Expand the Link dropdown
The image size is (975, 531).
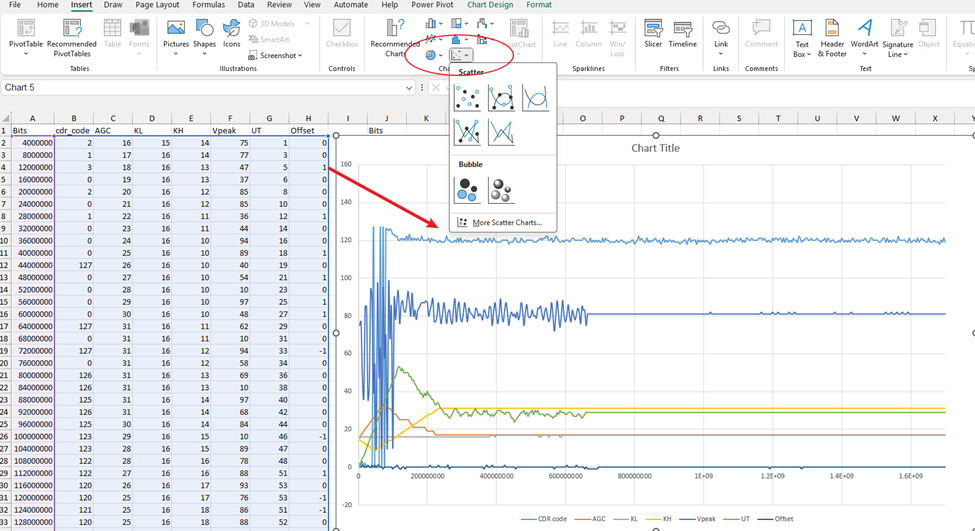[721, 54]
